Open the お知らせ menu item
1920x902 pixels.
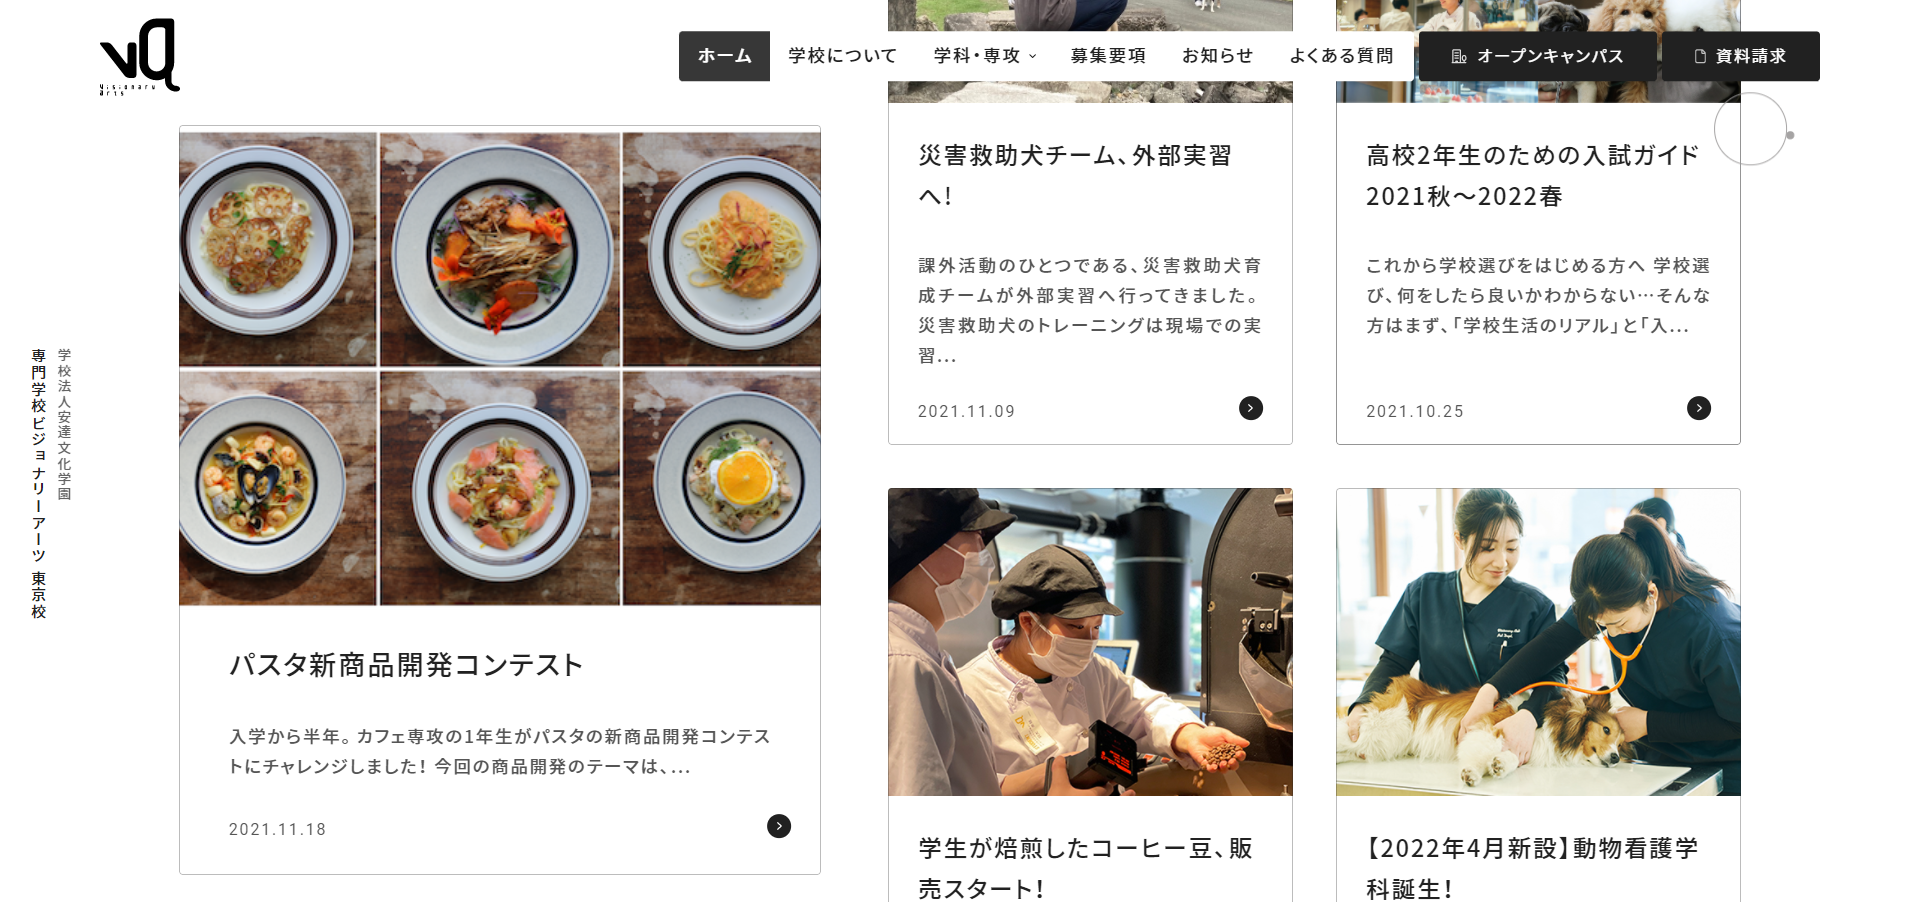tap(1217, 56)
